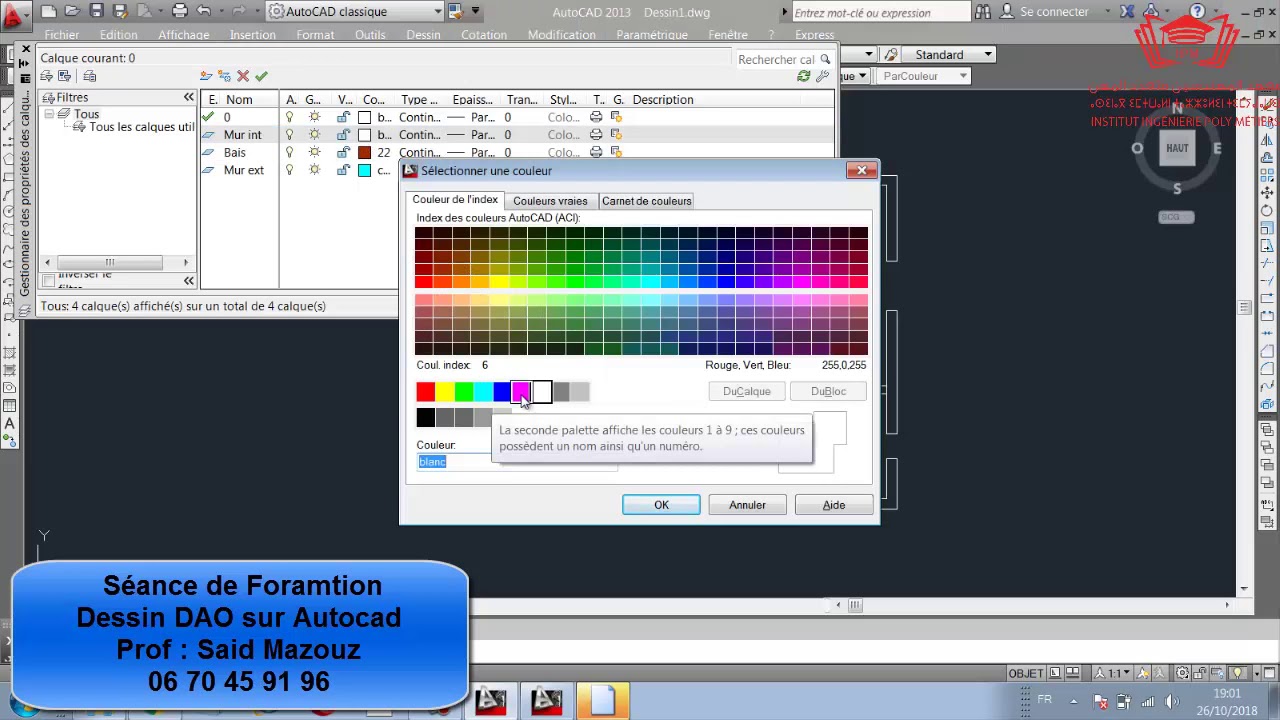Screen dimensions: 1280x720
Task: Click the New drawing icon in quick access toolbar
Action: point(48,11)
